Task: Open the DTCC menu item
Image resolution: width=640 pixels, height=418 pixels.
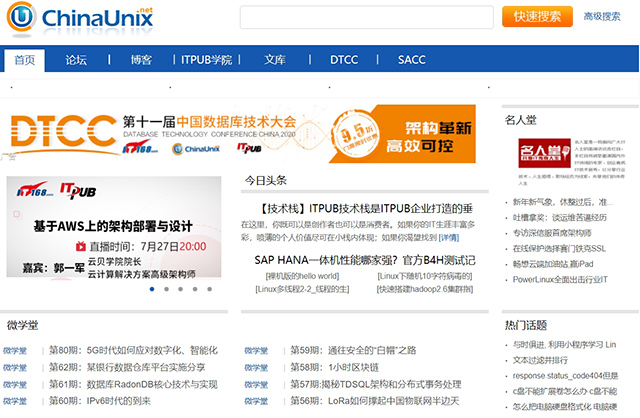Action: coord(344,60)
